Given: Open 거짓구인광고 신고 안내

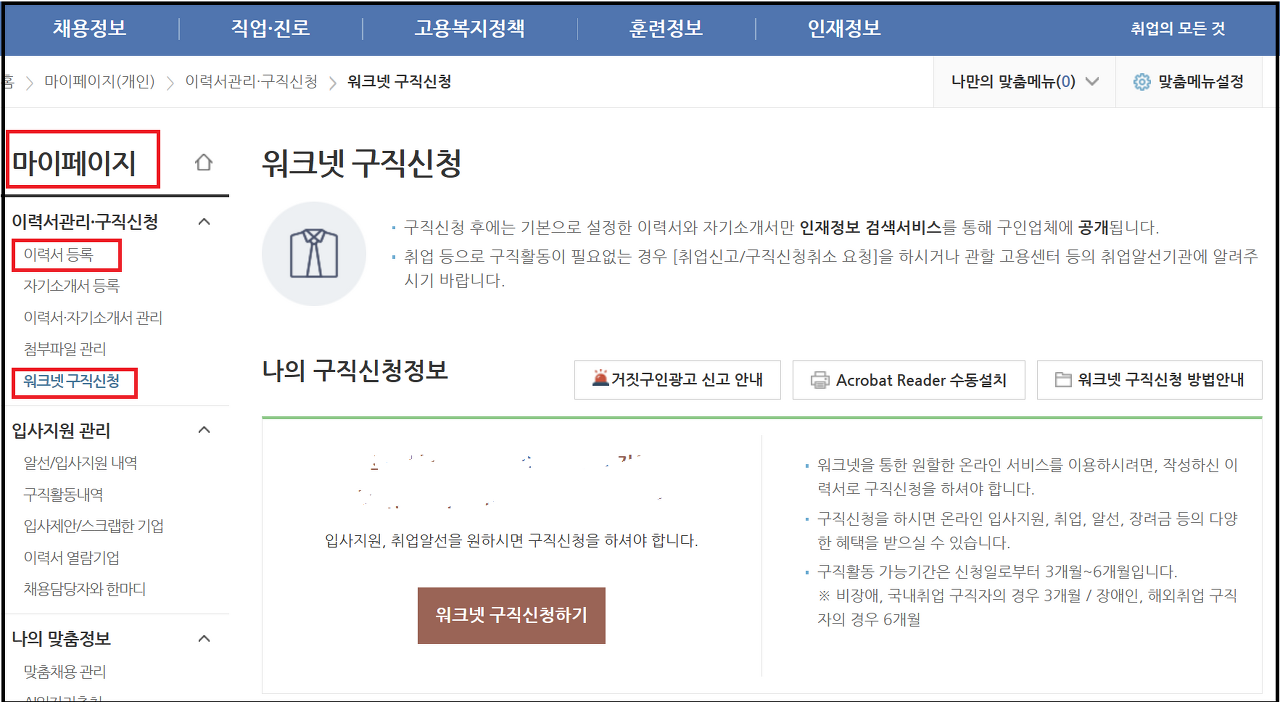Looking at the screenshot, I should click(x=677, y=380).
